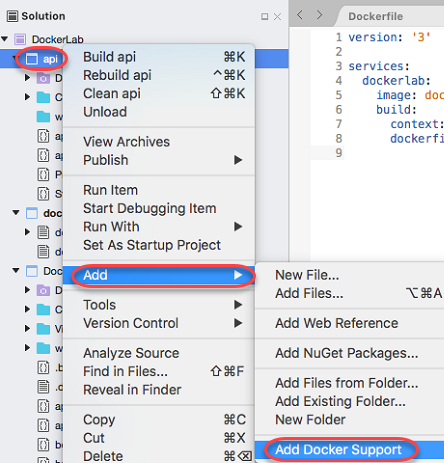Click the DockerLab solution icon
Viewport: 444px width, 463px height.
point(20,39)
